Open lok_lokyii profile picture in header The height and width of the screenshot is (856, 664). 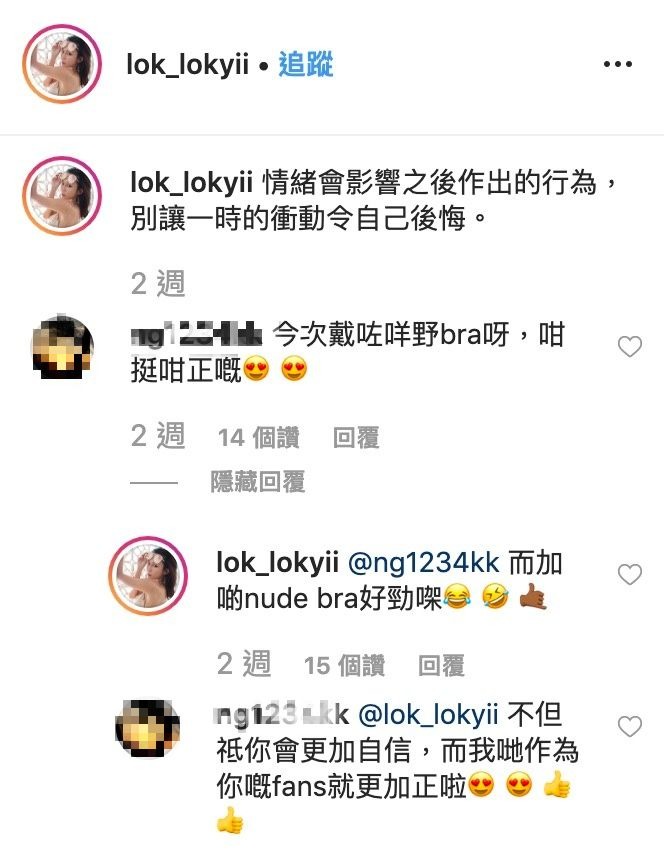point(62,64)
